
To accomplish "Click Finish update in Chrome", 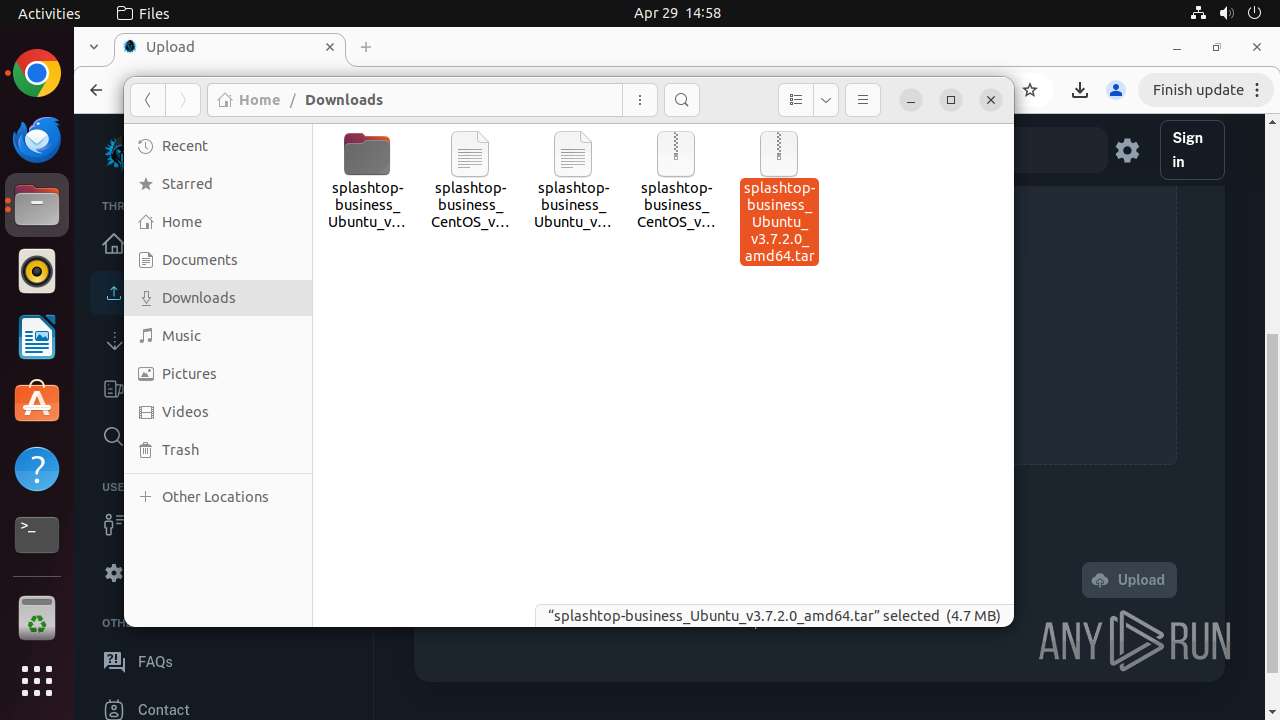I will pyautogui.click(x=1206, y=90).
